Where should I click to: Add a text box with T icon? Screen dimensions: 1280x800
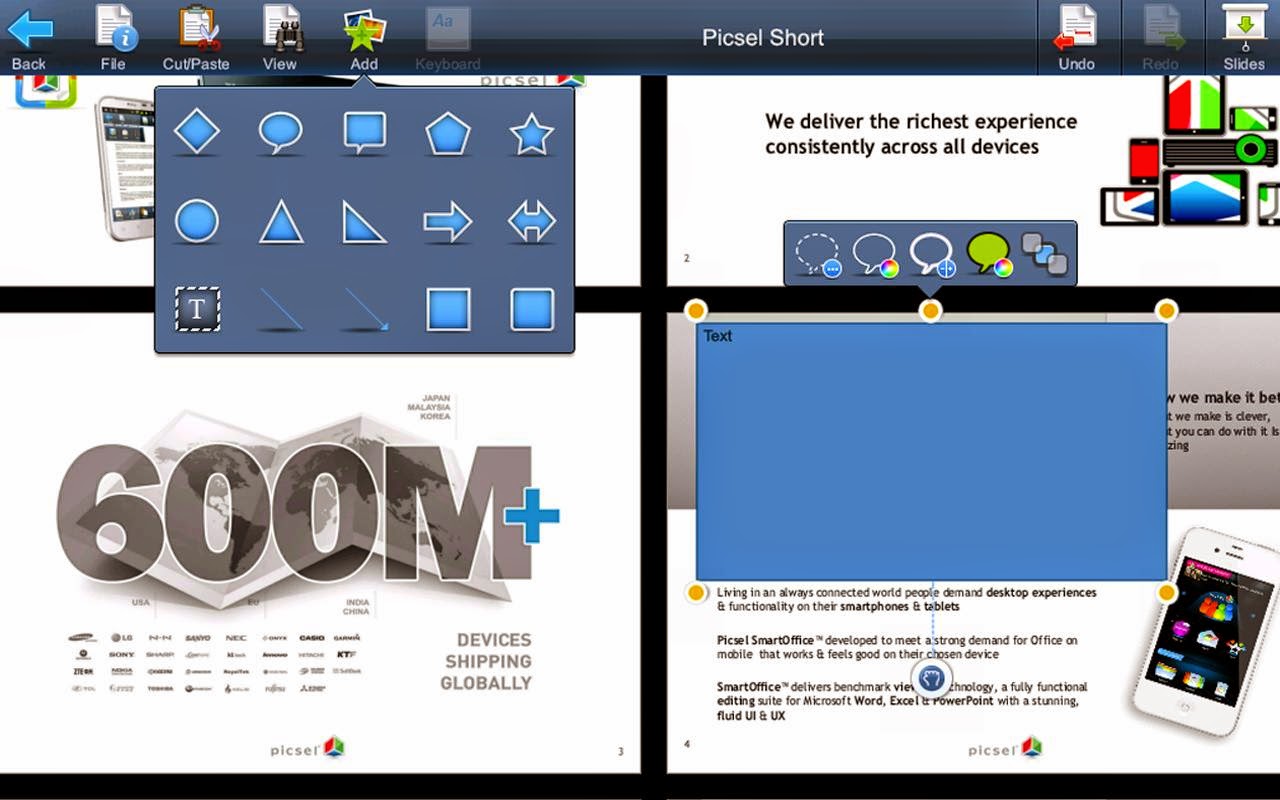[x=197, y=309]
